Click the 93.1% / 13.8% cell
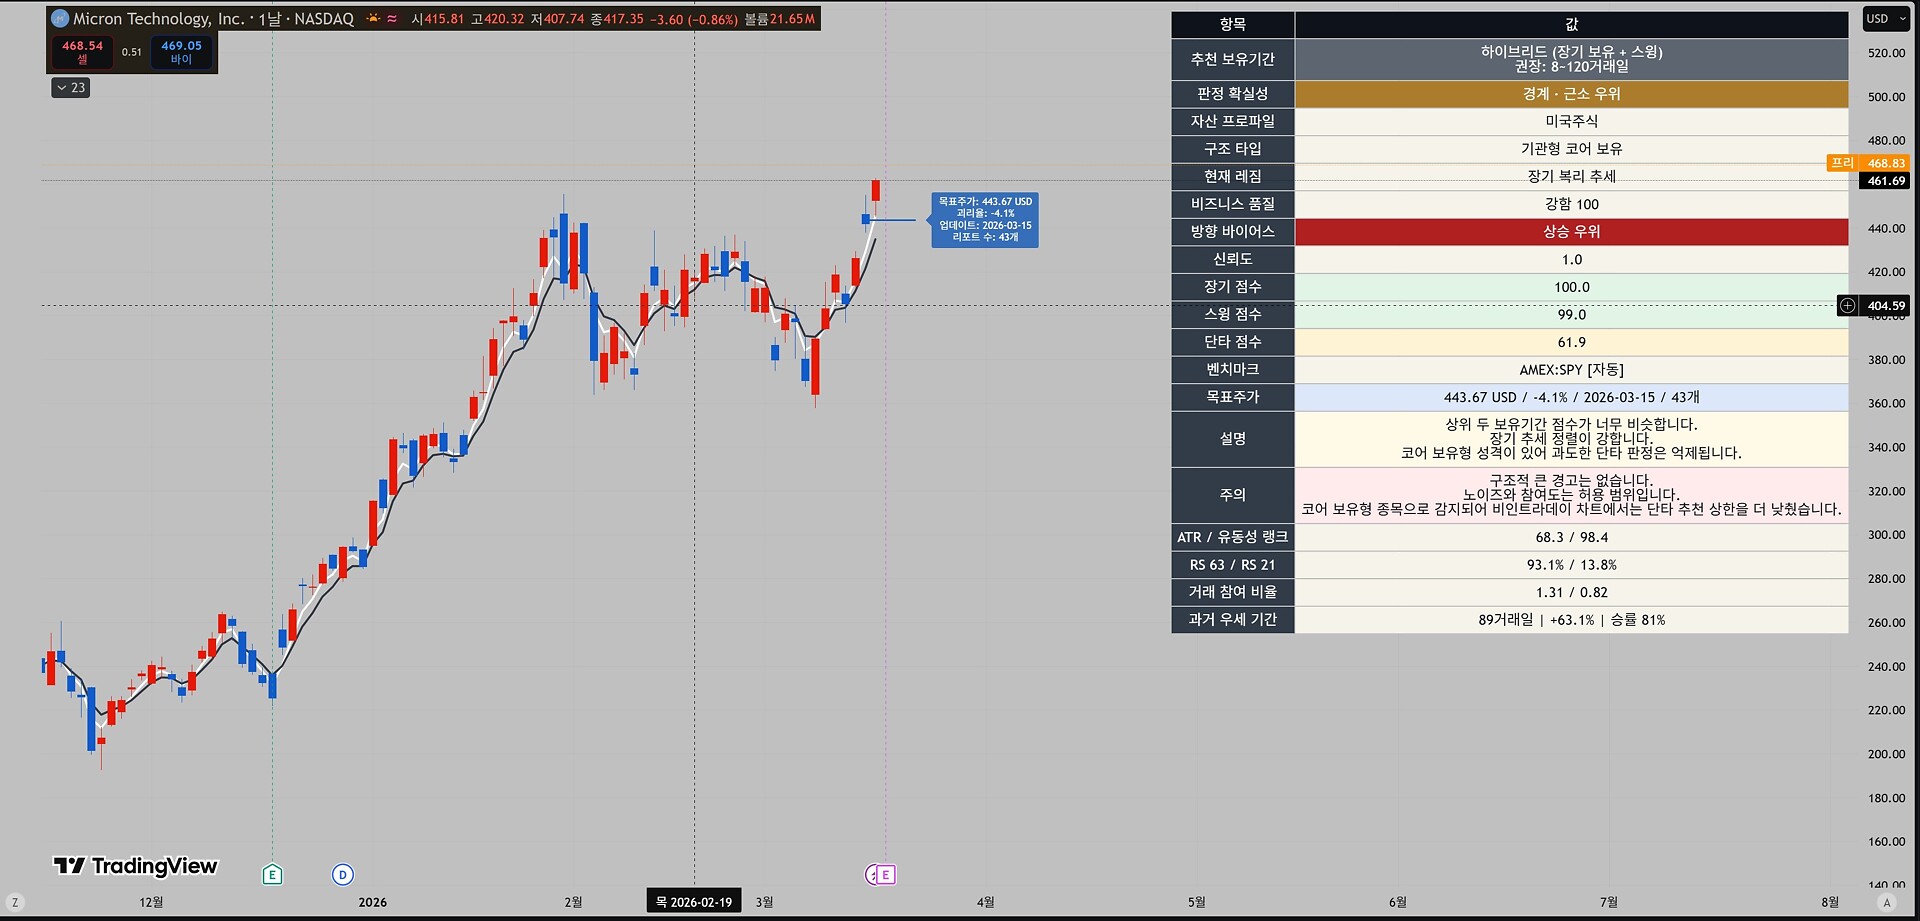 click(1572, 565)
